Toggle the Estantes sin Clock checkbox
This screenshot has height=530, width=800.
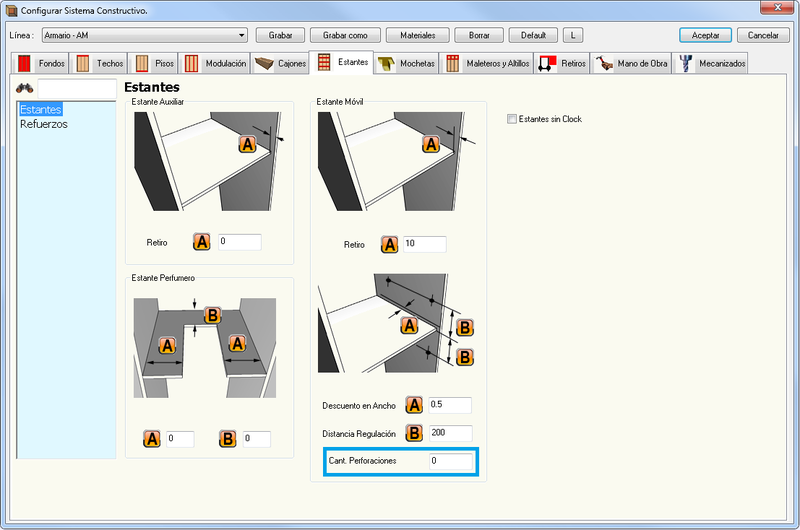coord(512,119)
